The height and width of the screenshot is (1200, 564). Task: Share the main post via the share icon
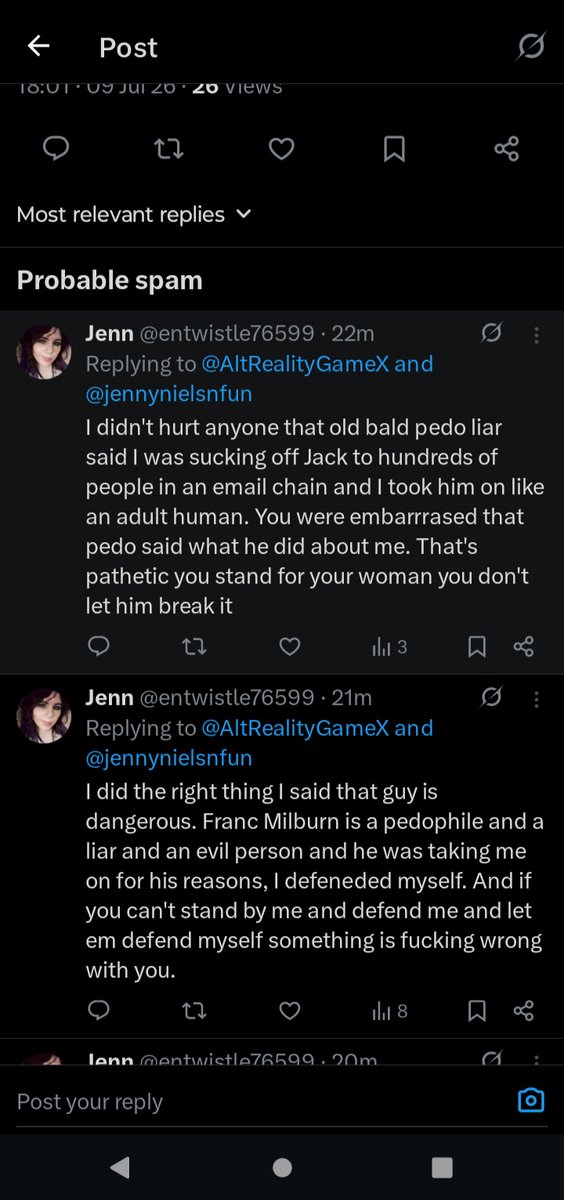507,150
